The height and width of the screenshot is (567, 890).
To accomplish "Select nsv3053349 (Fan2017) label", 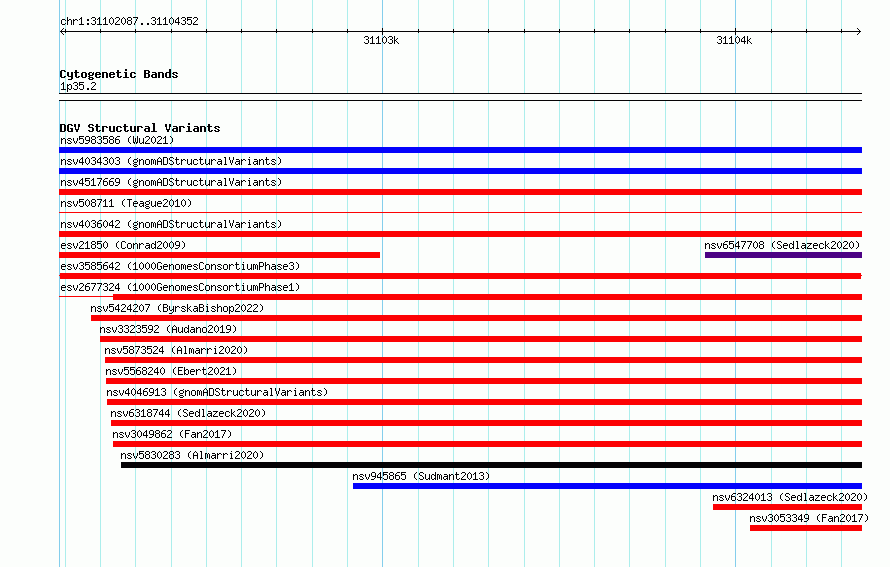I will pos(809,518).
